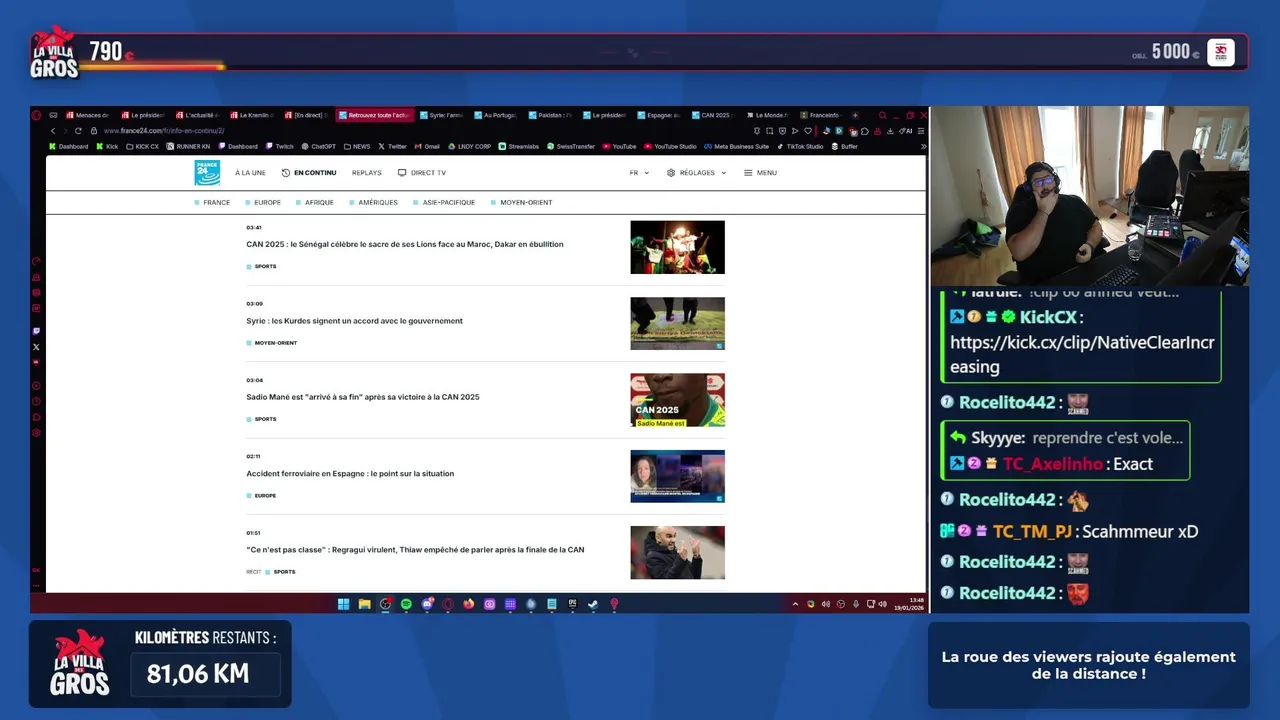Select the Moyen-Orient region in navigation
The image size is (1280, 720).
(522, 203)
